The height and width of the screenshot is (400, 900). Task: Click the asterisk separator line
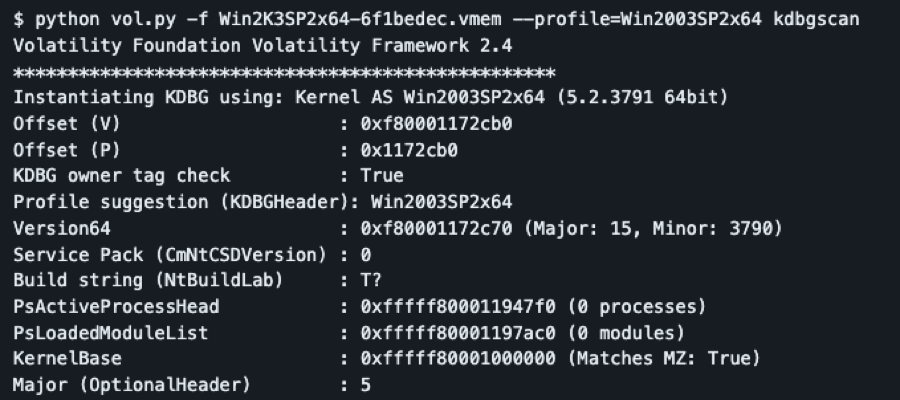coord(284,73)
